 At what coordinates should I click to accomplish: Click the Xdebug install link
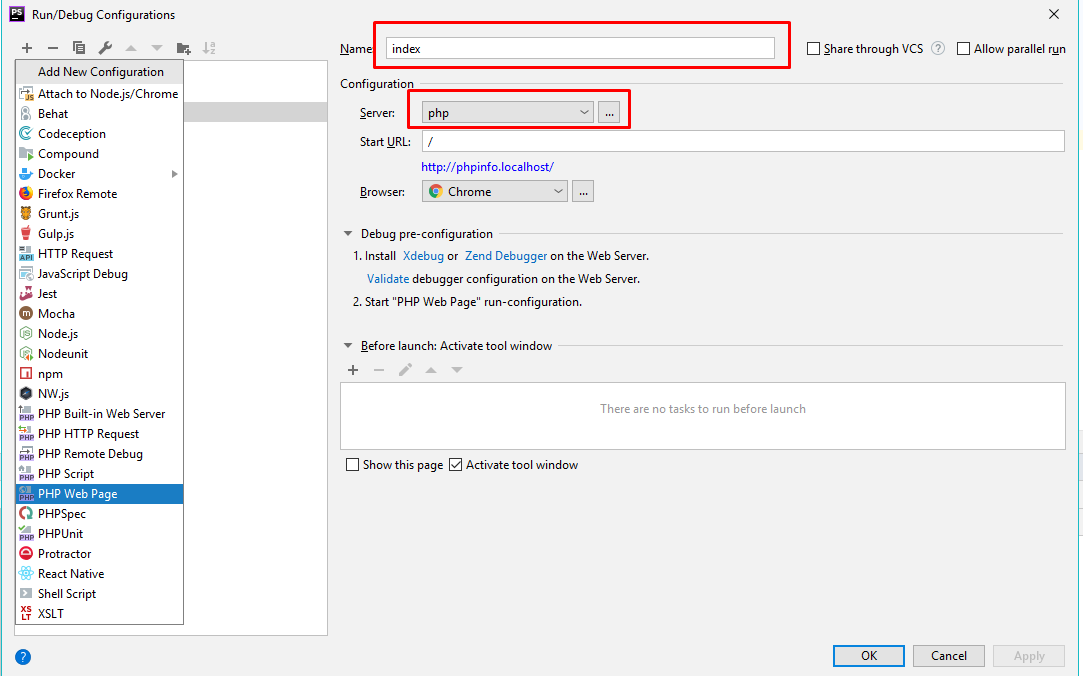point(423,256)
